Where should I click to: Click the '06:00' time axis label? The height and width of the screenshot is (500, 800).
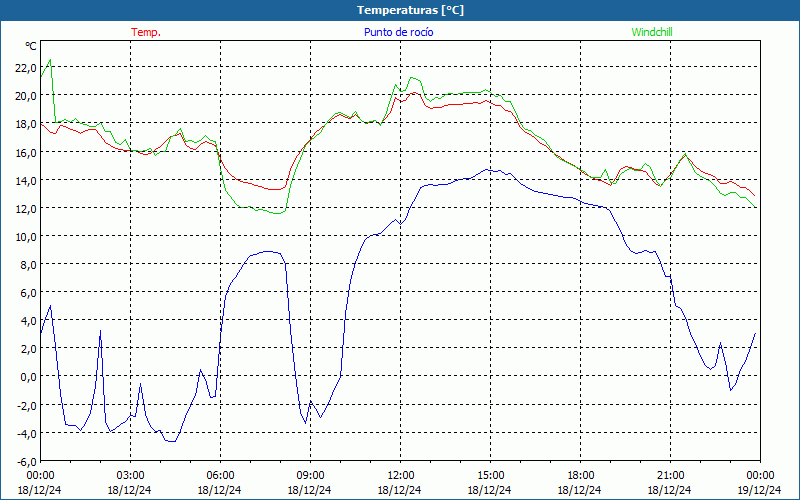tap(220, 475)
